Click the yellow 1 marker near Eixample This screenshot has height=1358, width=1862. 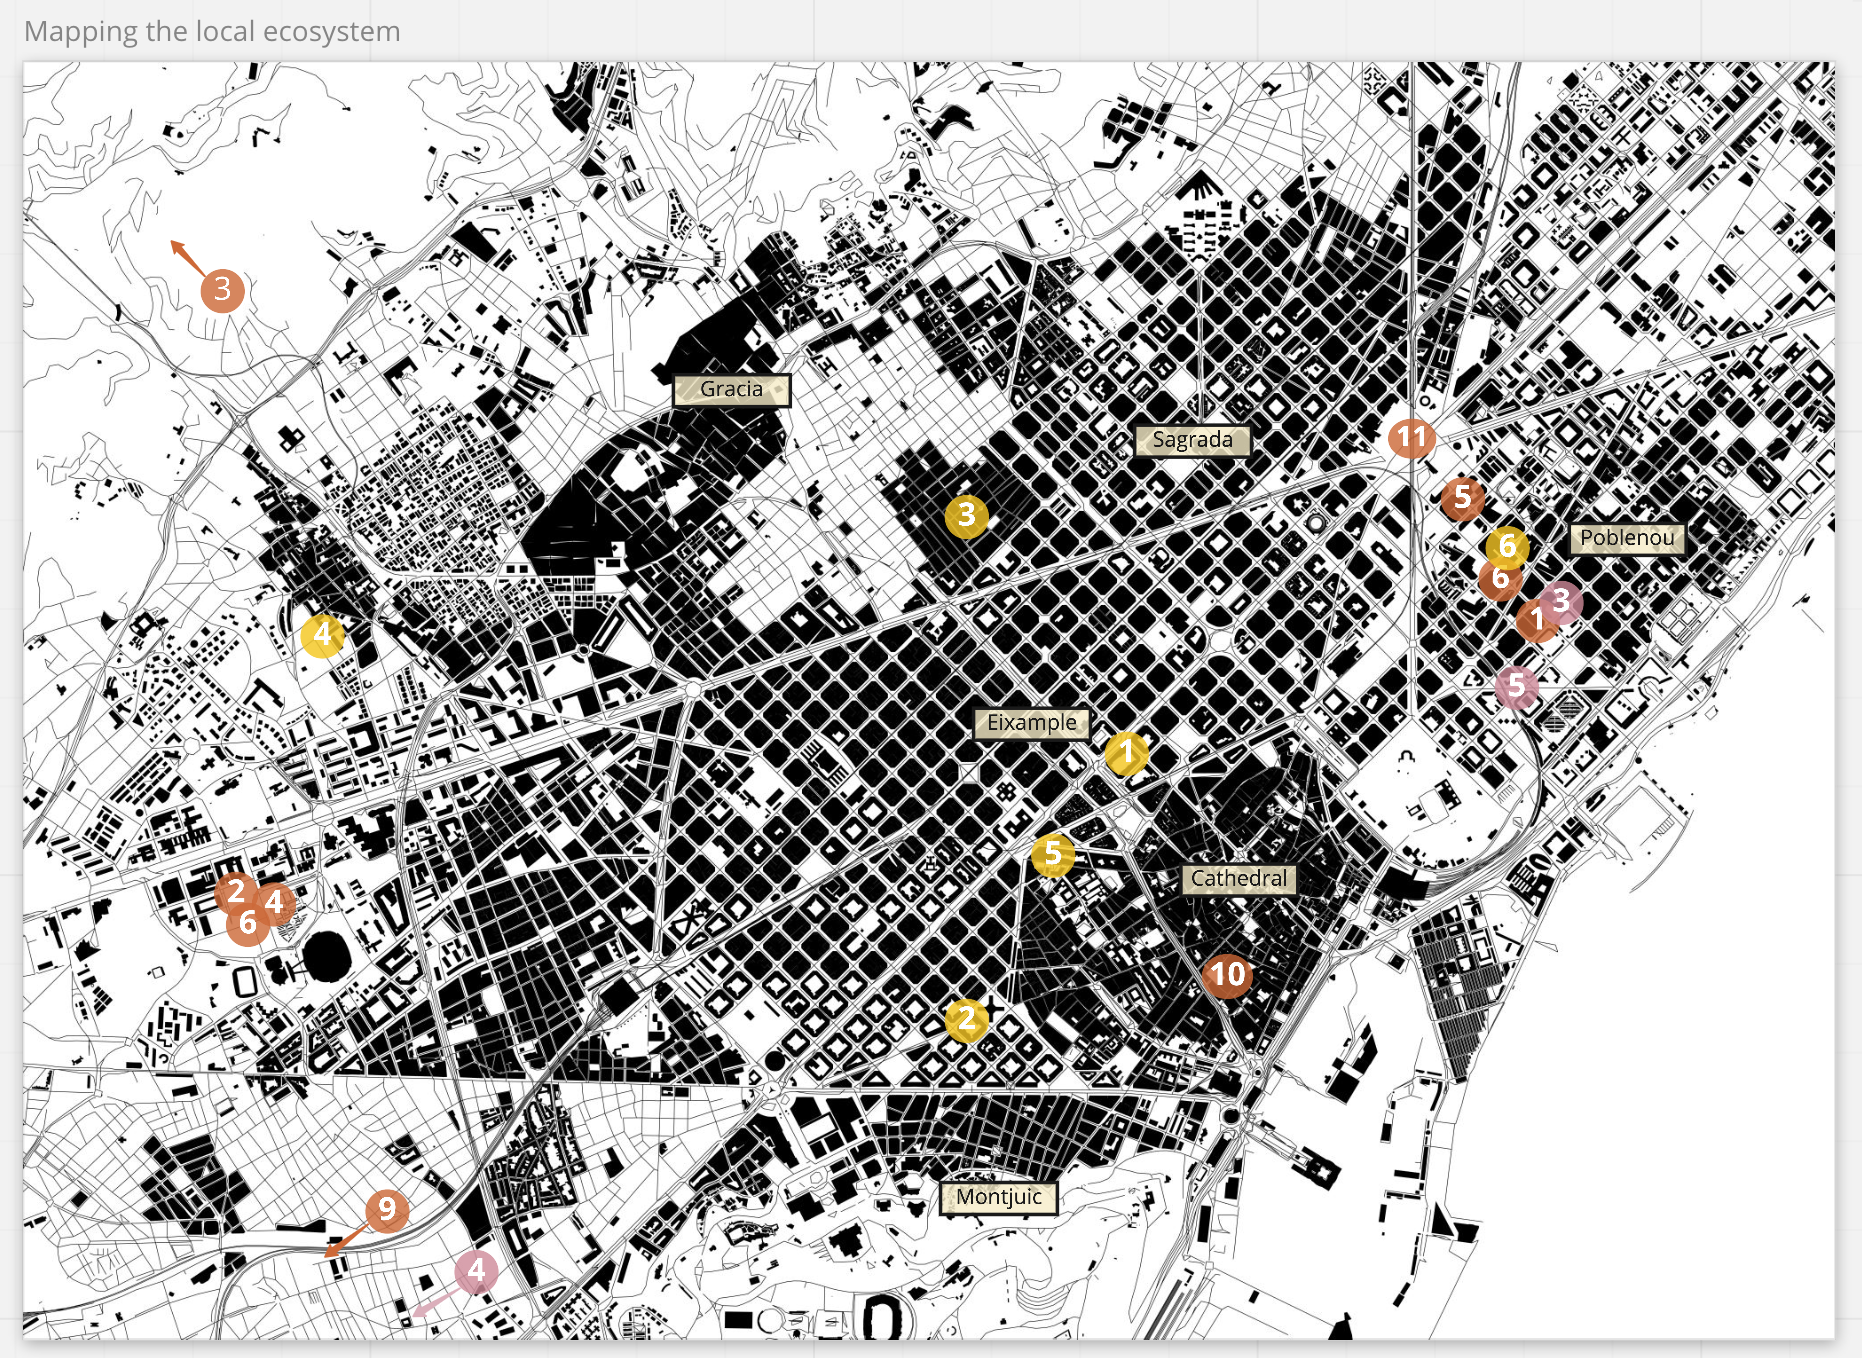pyautogui.click(x=1127, y=753)
